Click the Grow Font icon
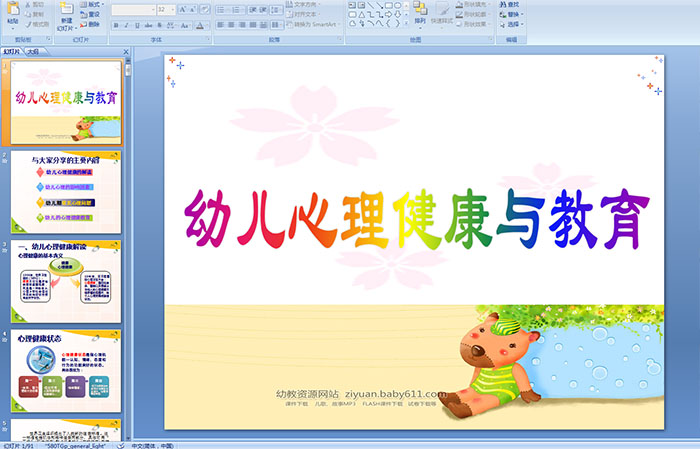Screen dimensions: 700x449 [183, 9]
